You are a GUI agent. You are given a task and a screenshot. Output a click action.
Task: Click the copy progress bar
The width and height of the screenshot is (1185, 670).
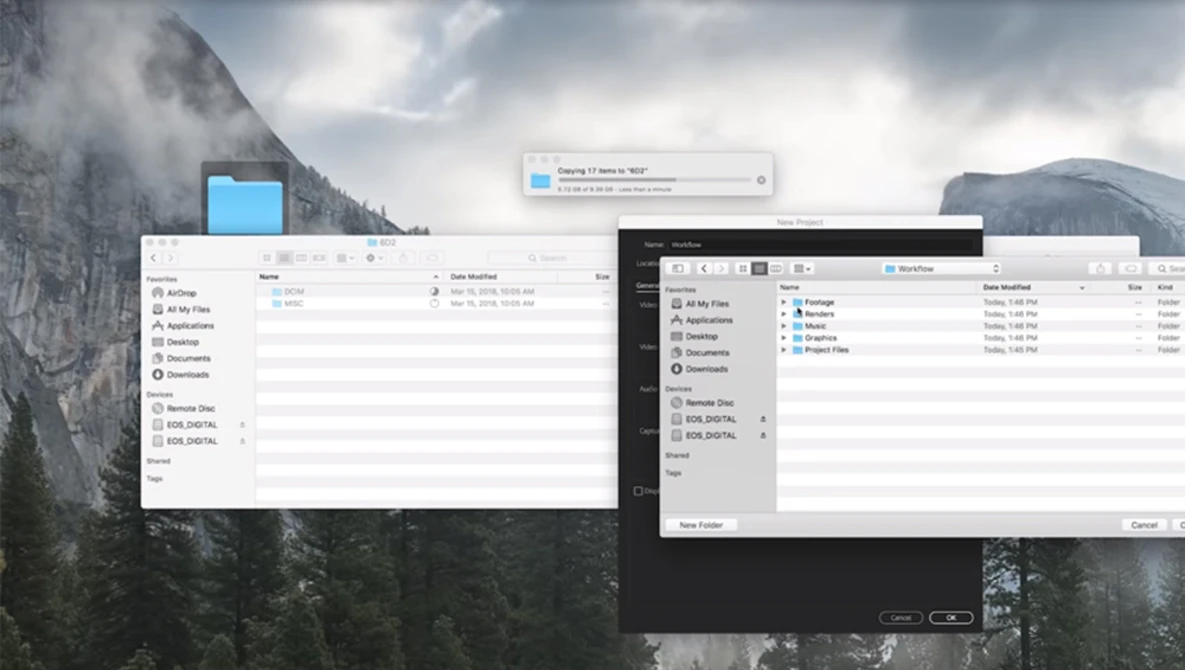point(654,180)
